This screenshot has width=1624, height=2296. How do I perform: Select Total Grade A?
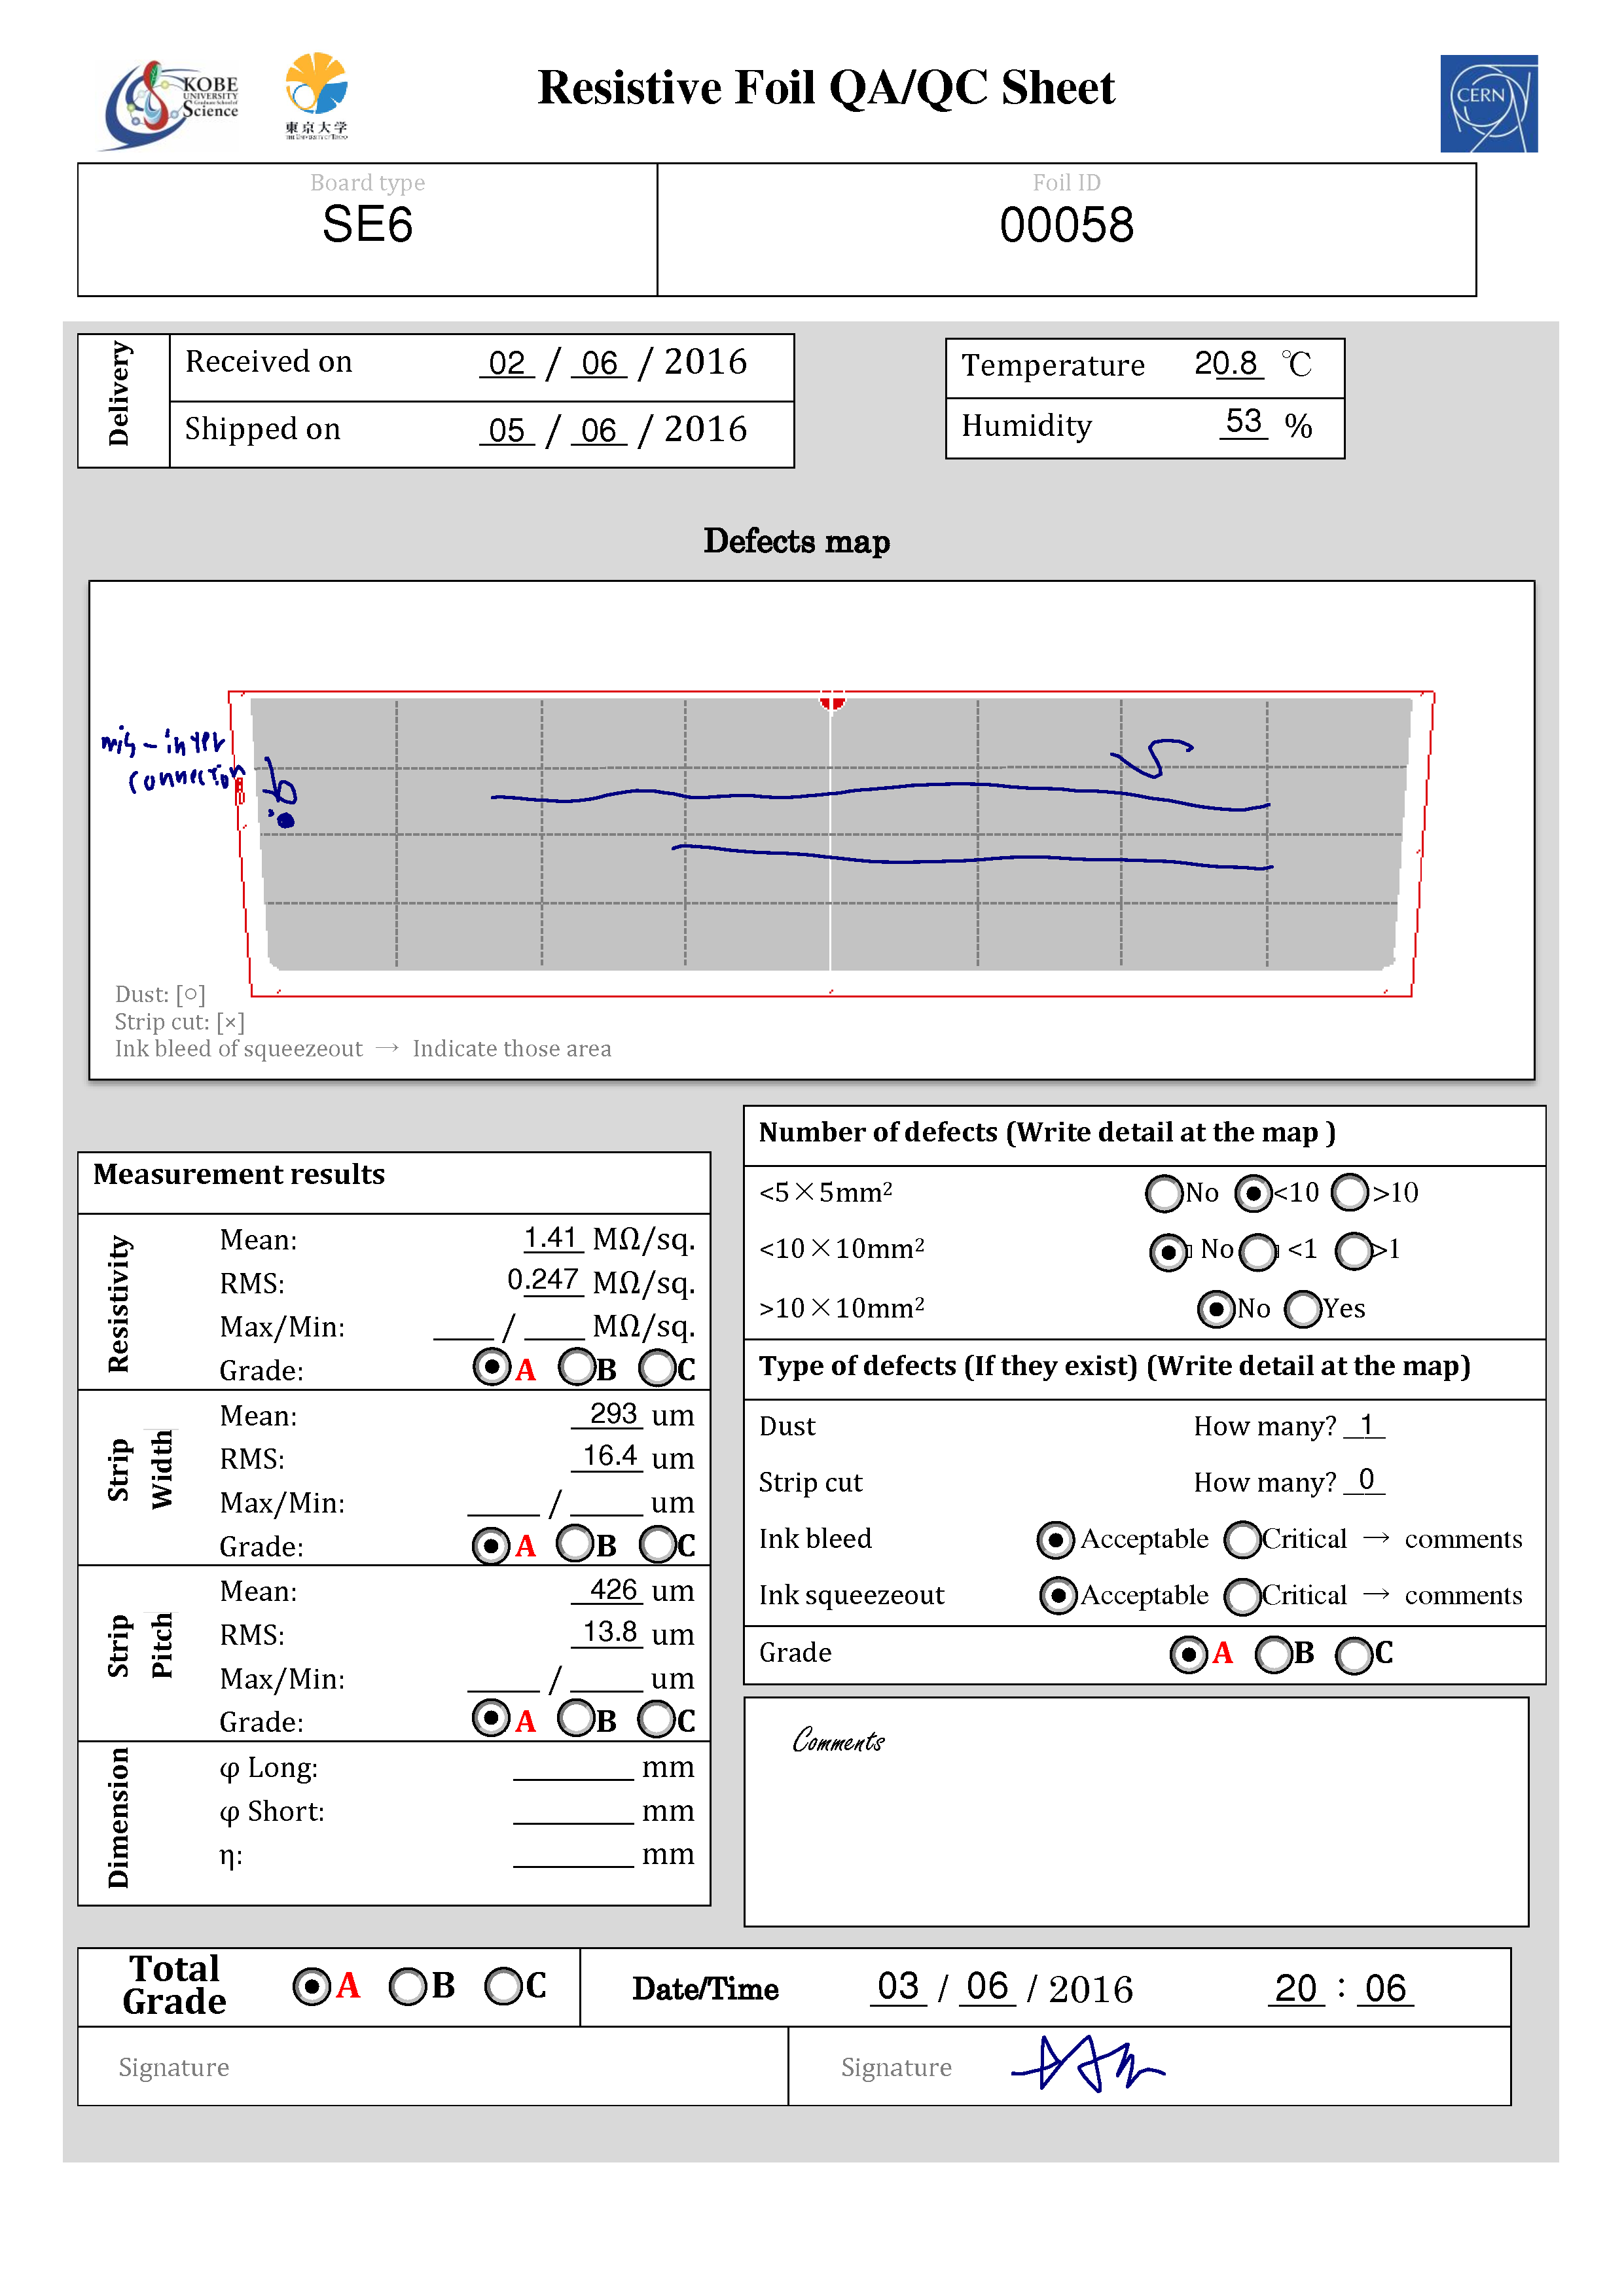coord(312,1986)
